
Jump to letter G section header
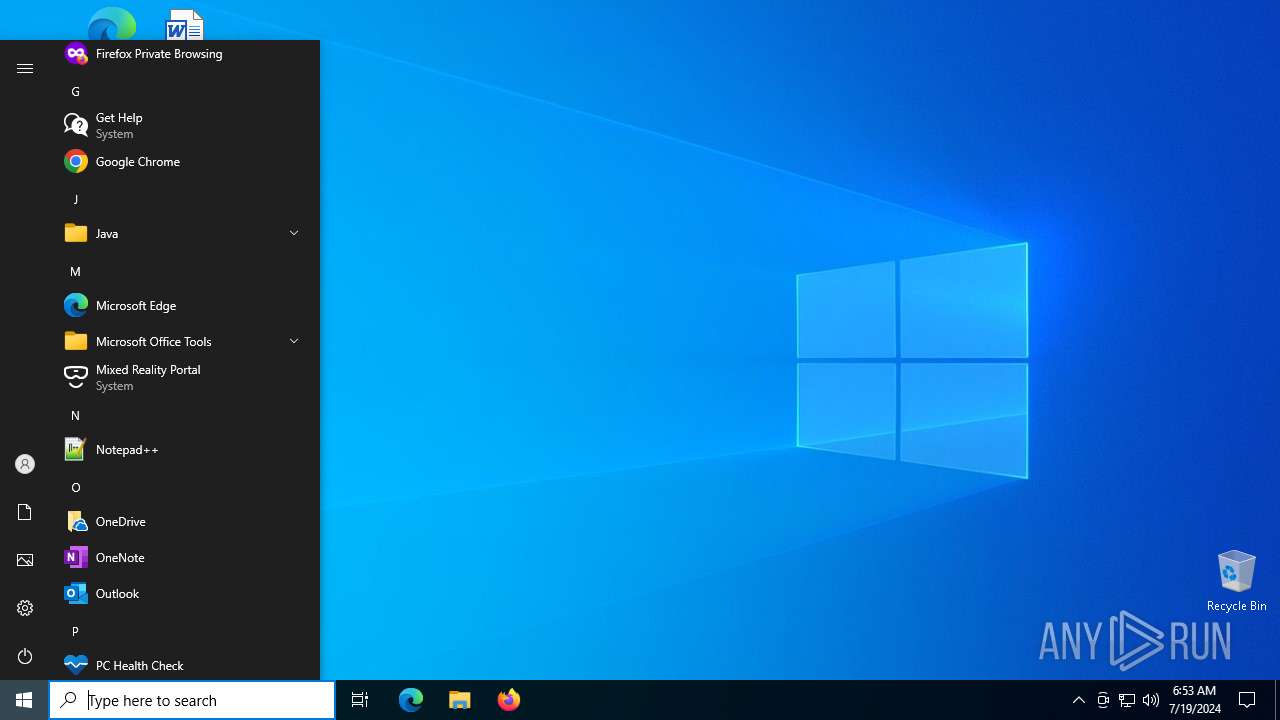[75, 91]
